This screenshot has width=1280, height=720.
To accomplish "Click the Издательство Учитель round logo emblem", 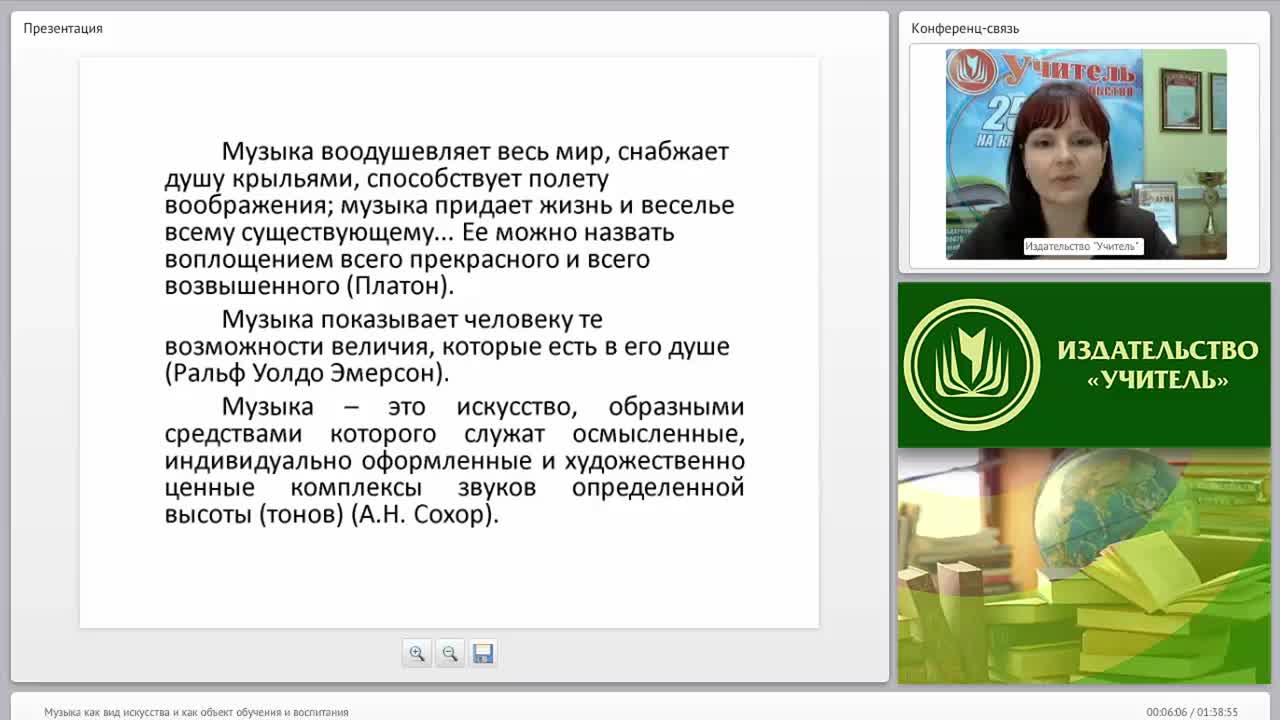I will 972,364.
